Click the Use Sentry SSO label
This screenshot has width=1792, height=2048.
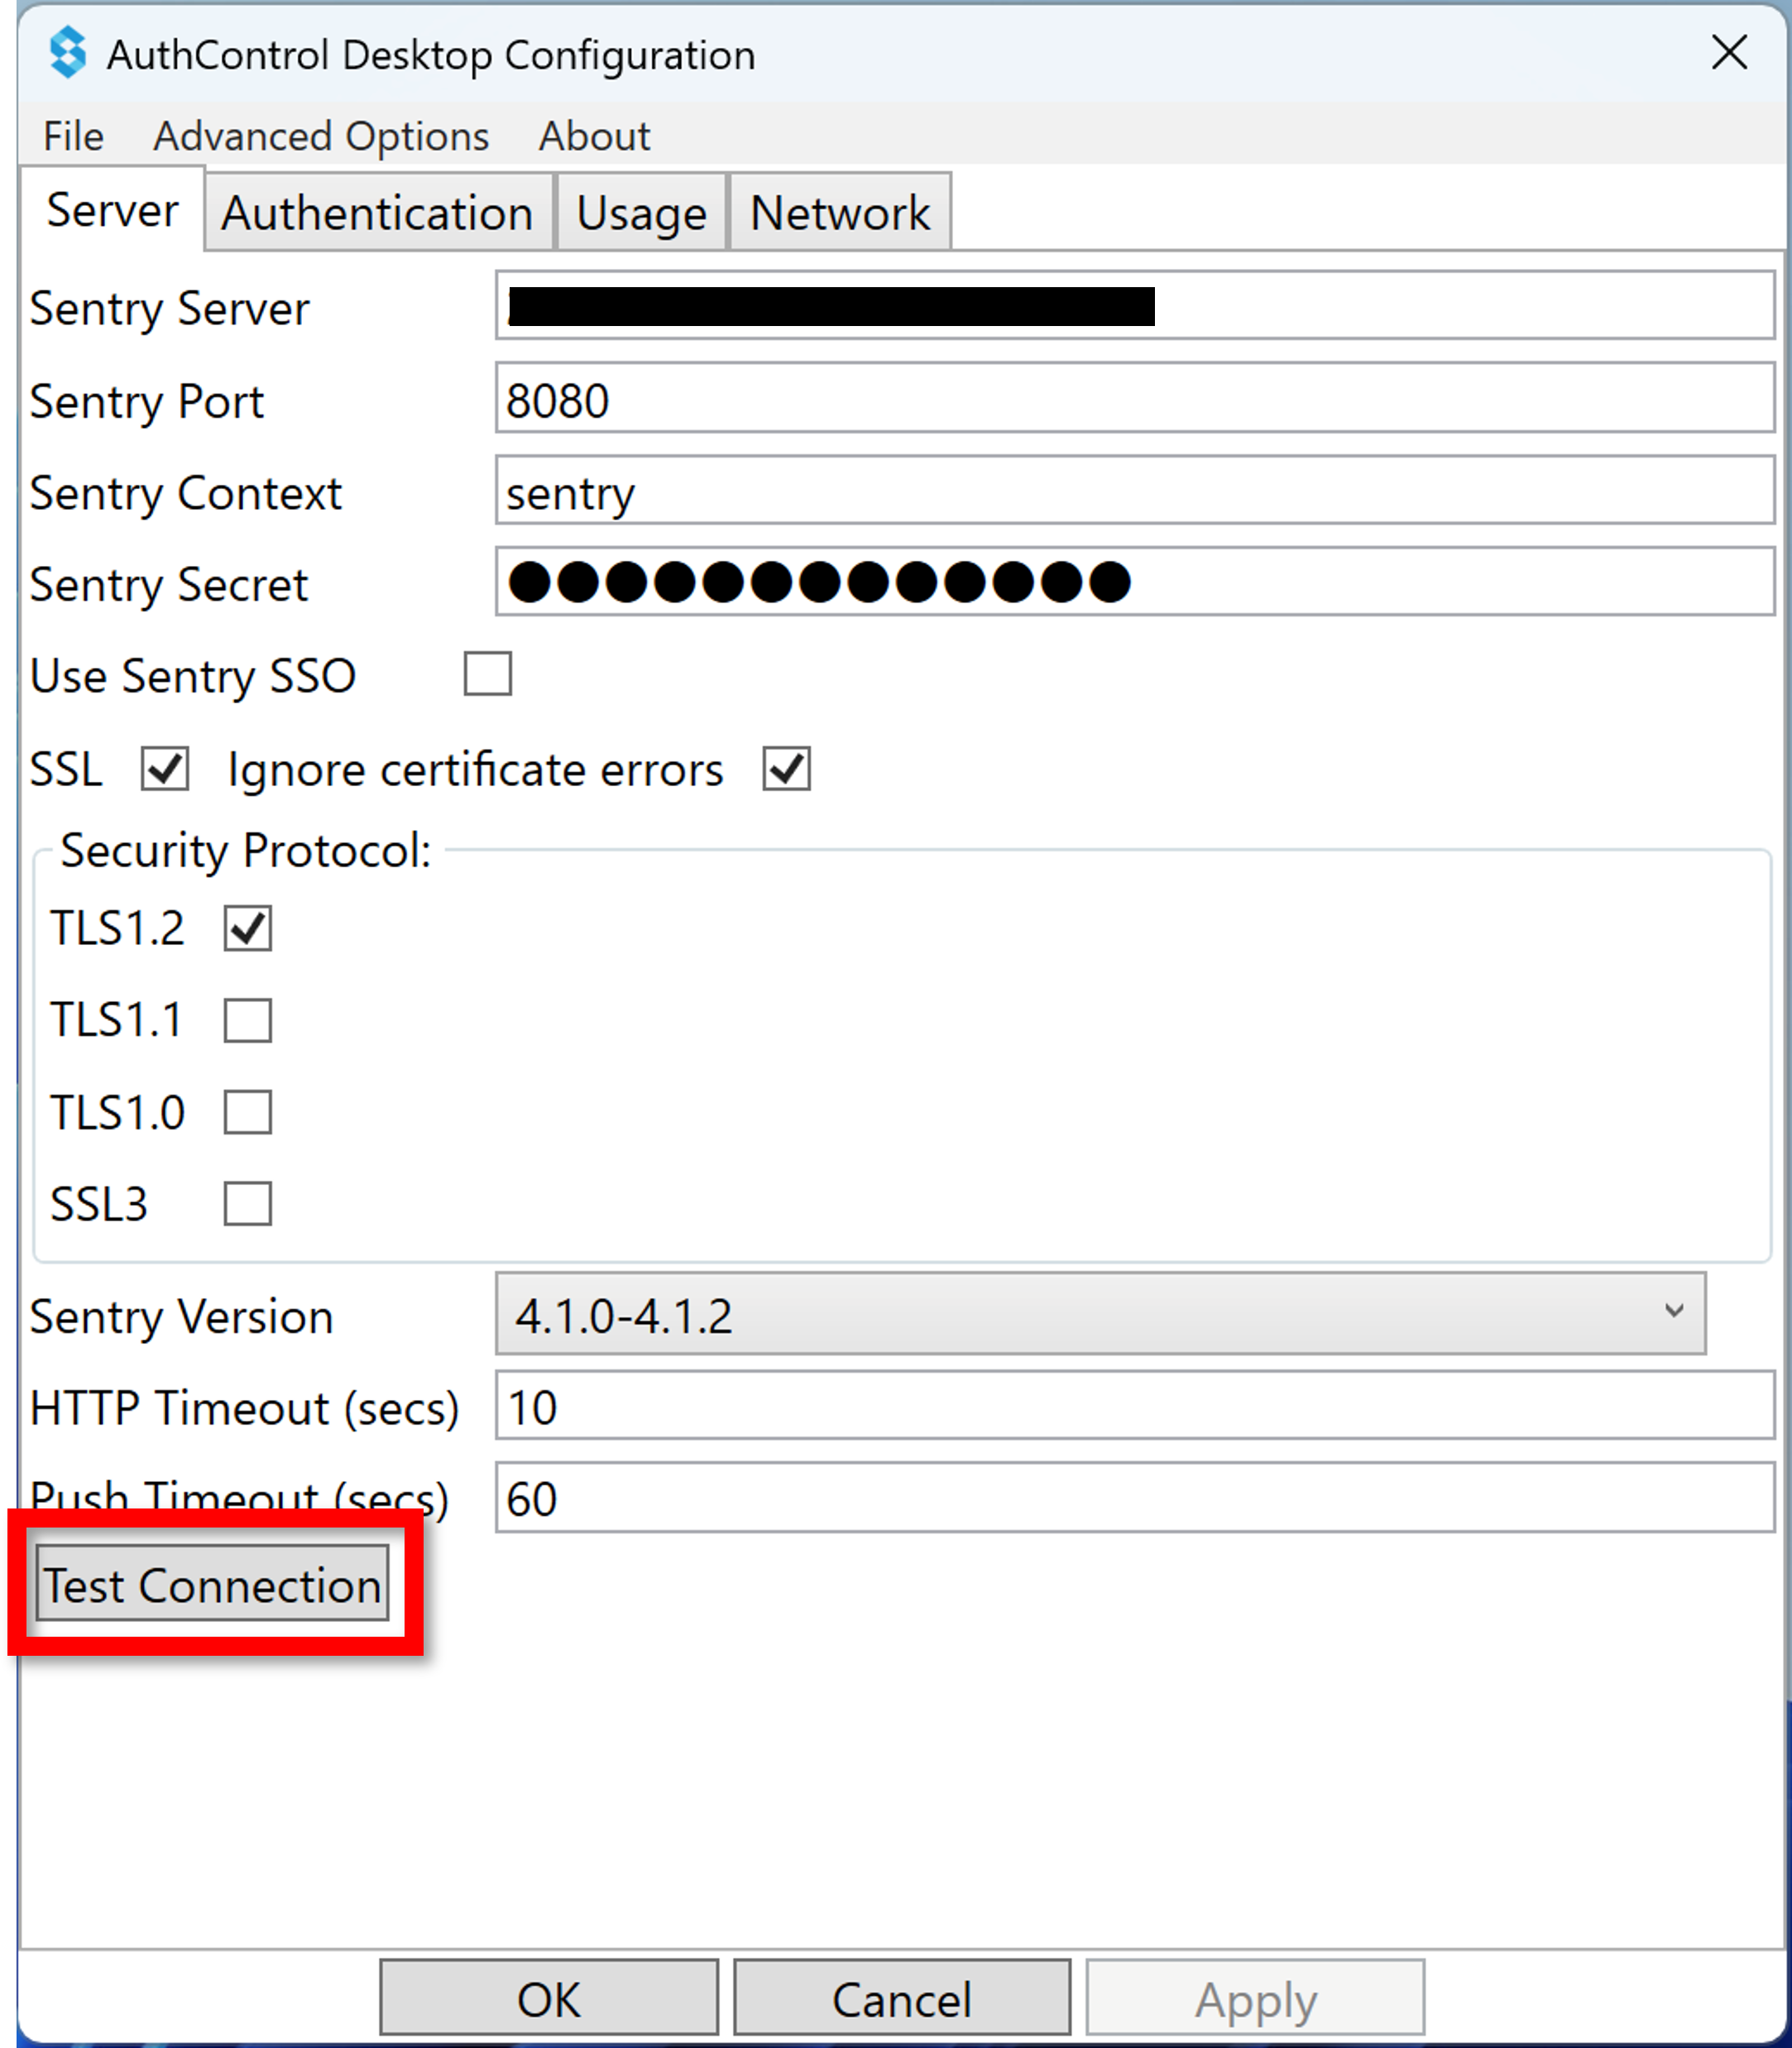coord(193,676)
